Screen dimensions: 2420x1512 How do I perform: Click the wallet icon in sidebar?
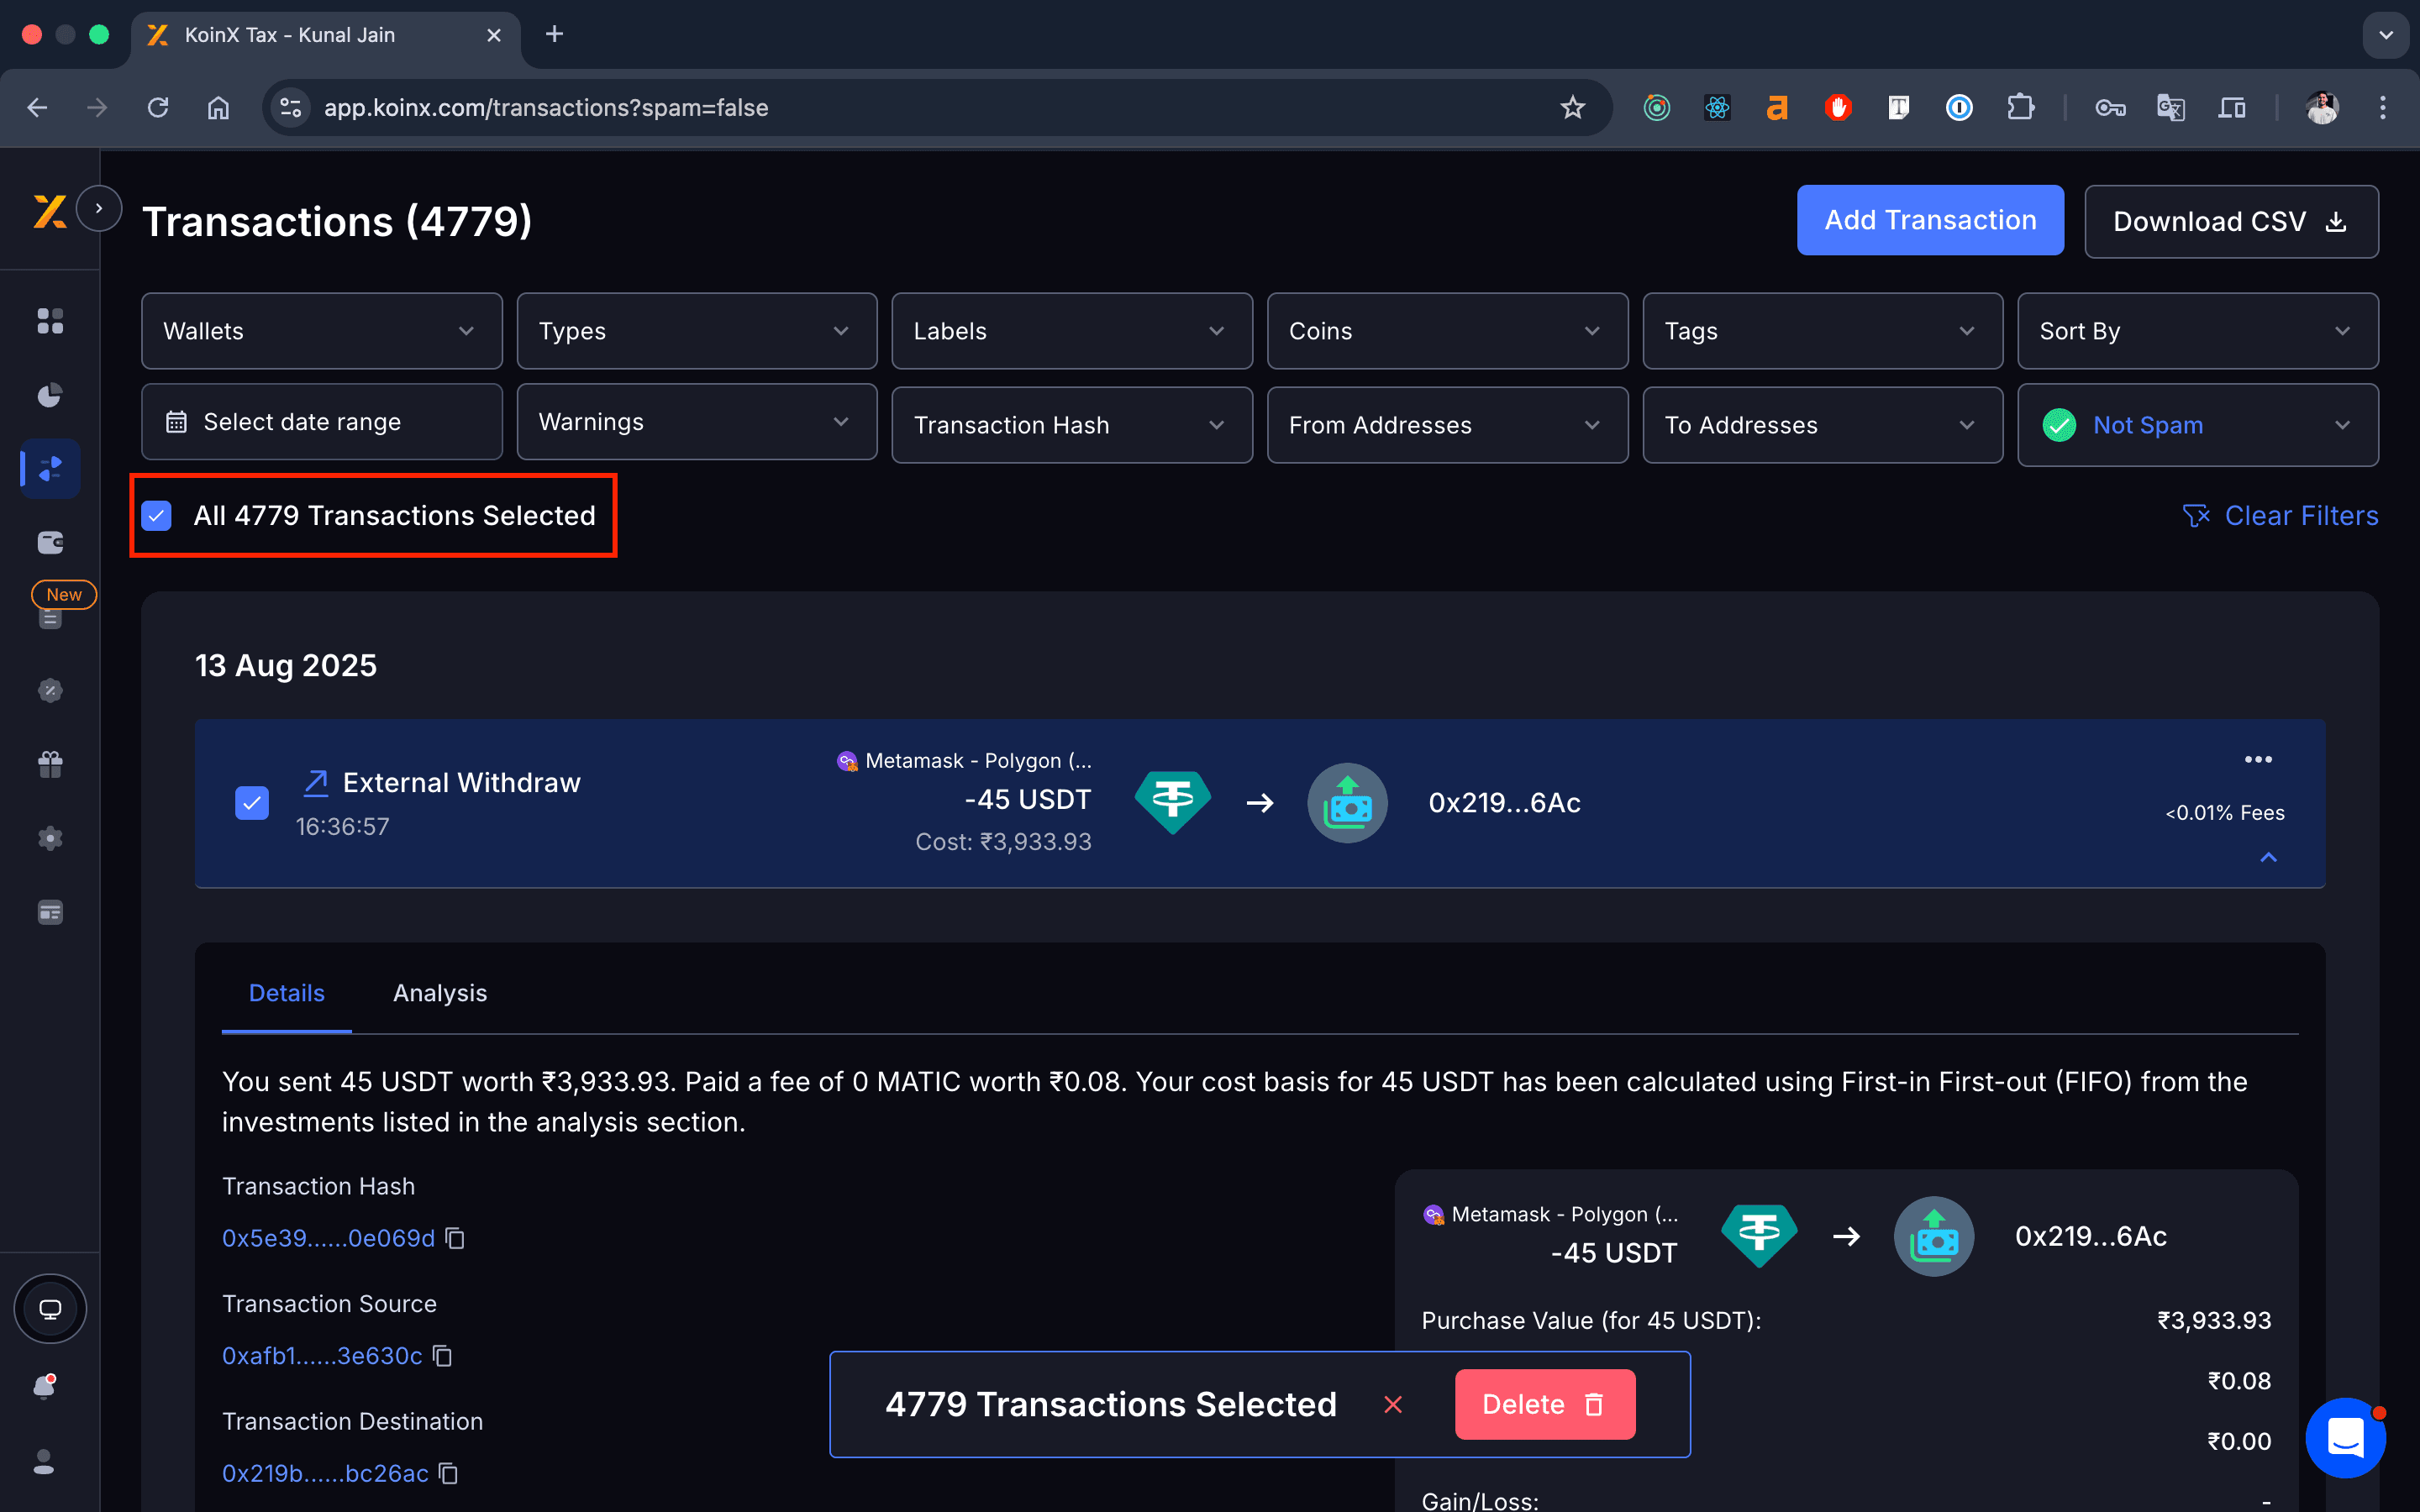tap(50, 542)
